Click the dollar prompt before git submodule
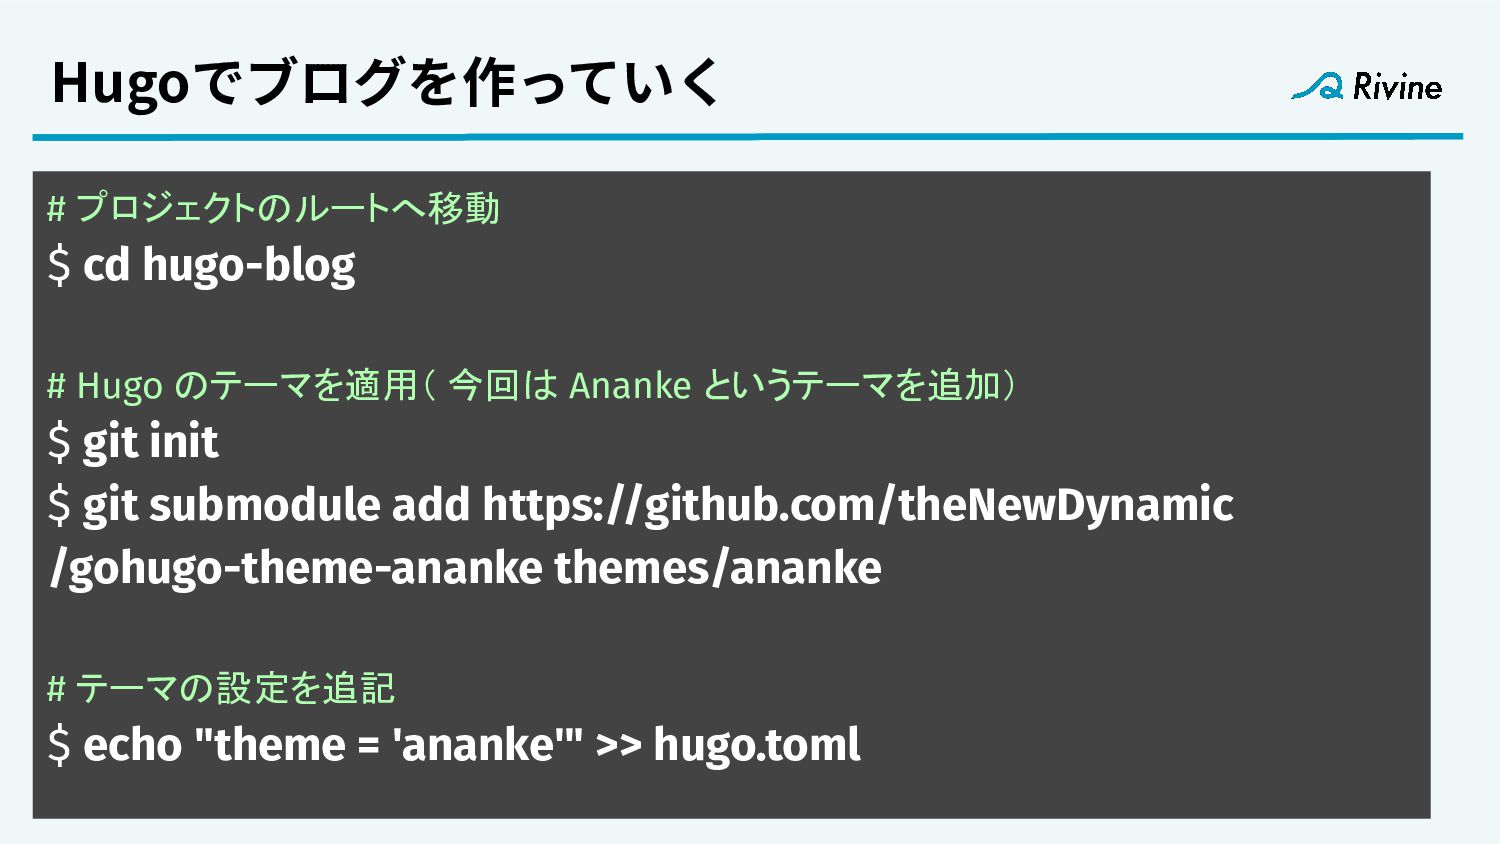 point(59,505)
